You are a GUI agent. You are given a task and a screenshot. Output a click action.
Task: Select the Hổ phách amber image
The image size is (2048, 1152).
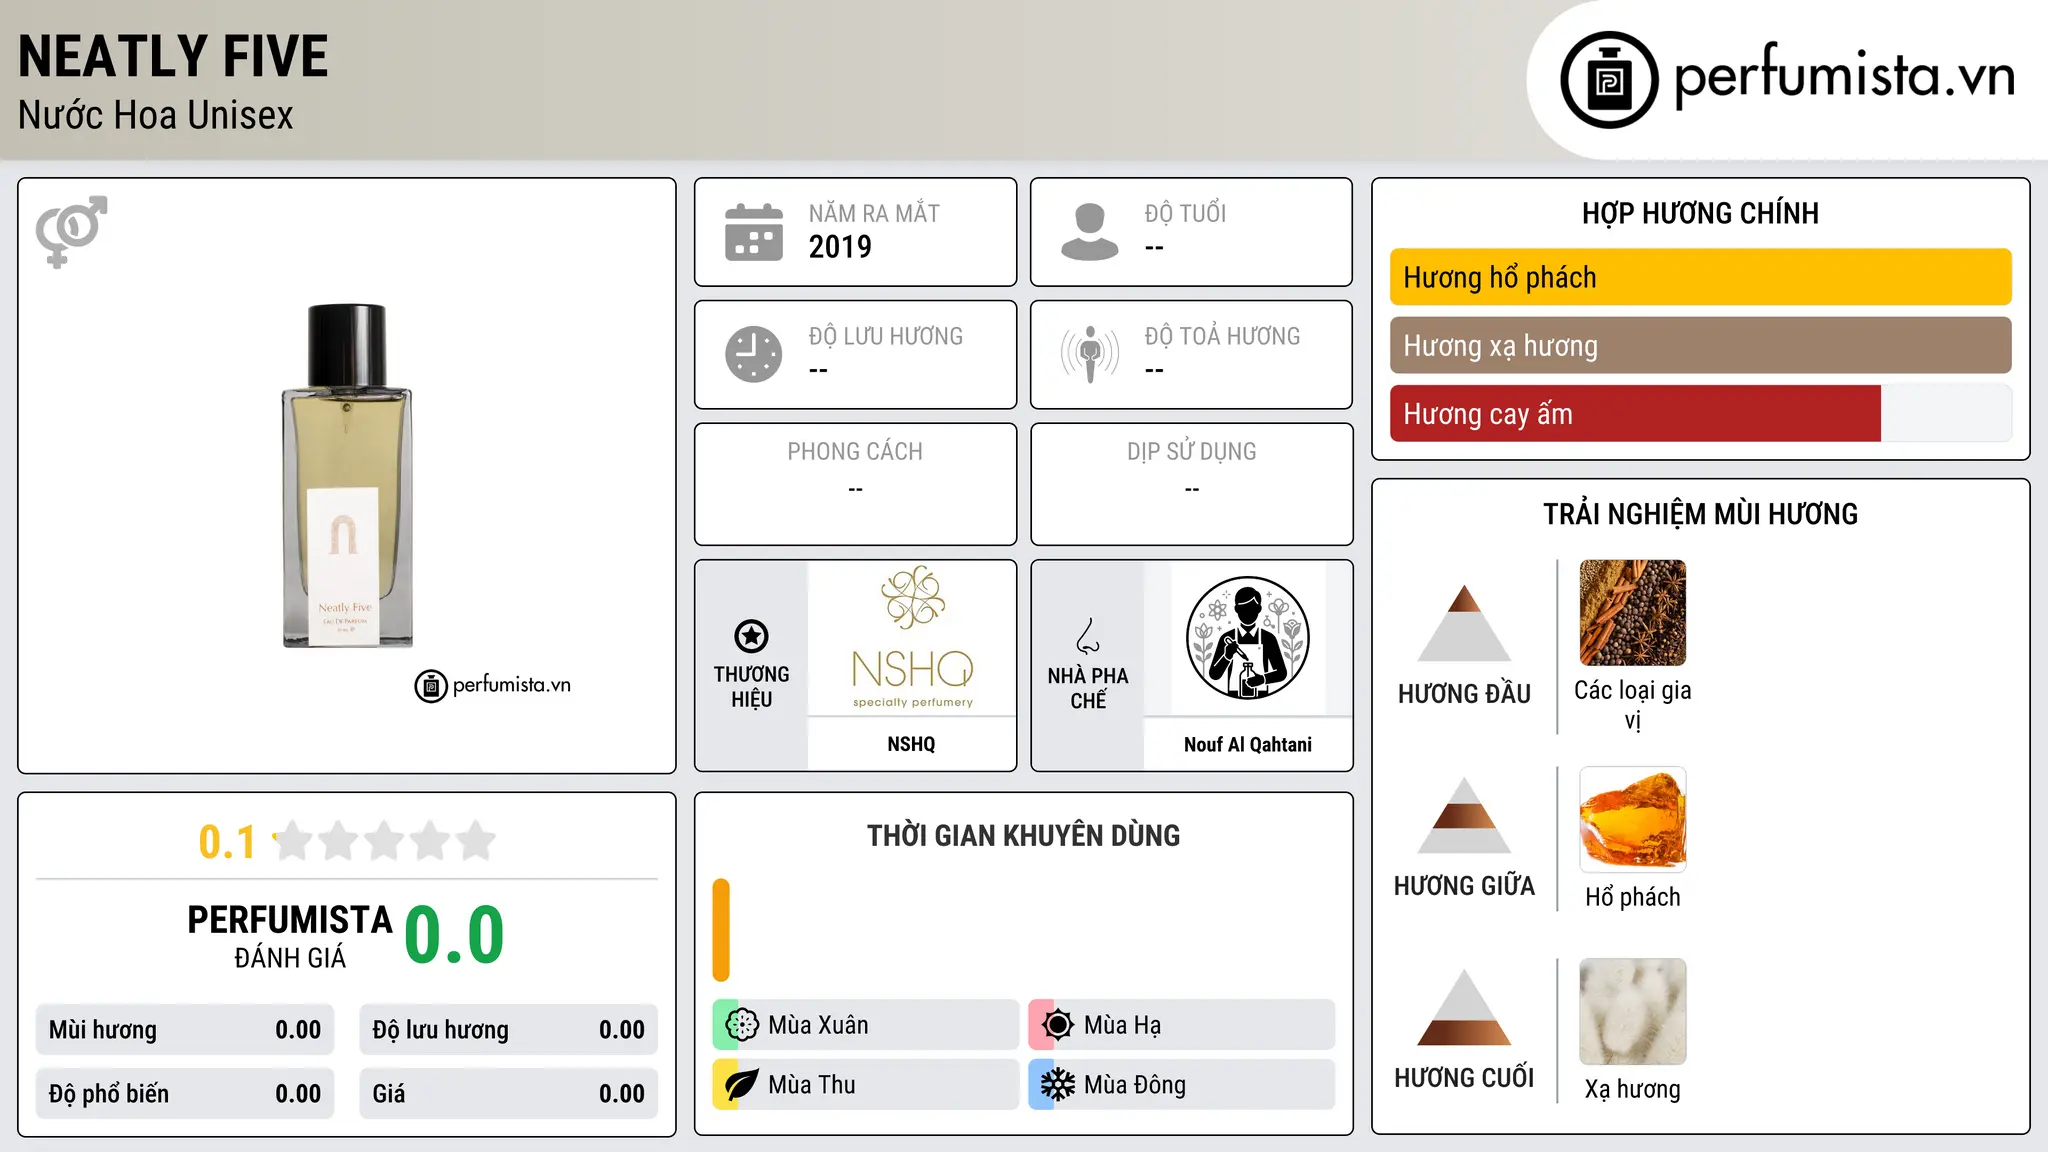coord(1633,819)
